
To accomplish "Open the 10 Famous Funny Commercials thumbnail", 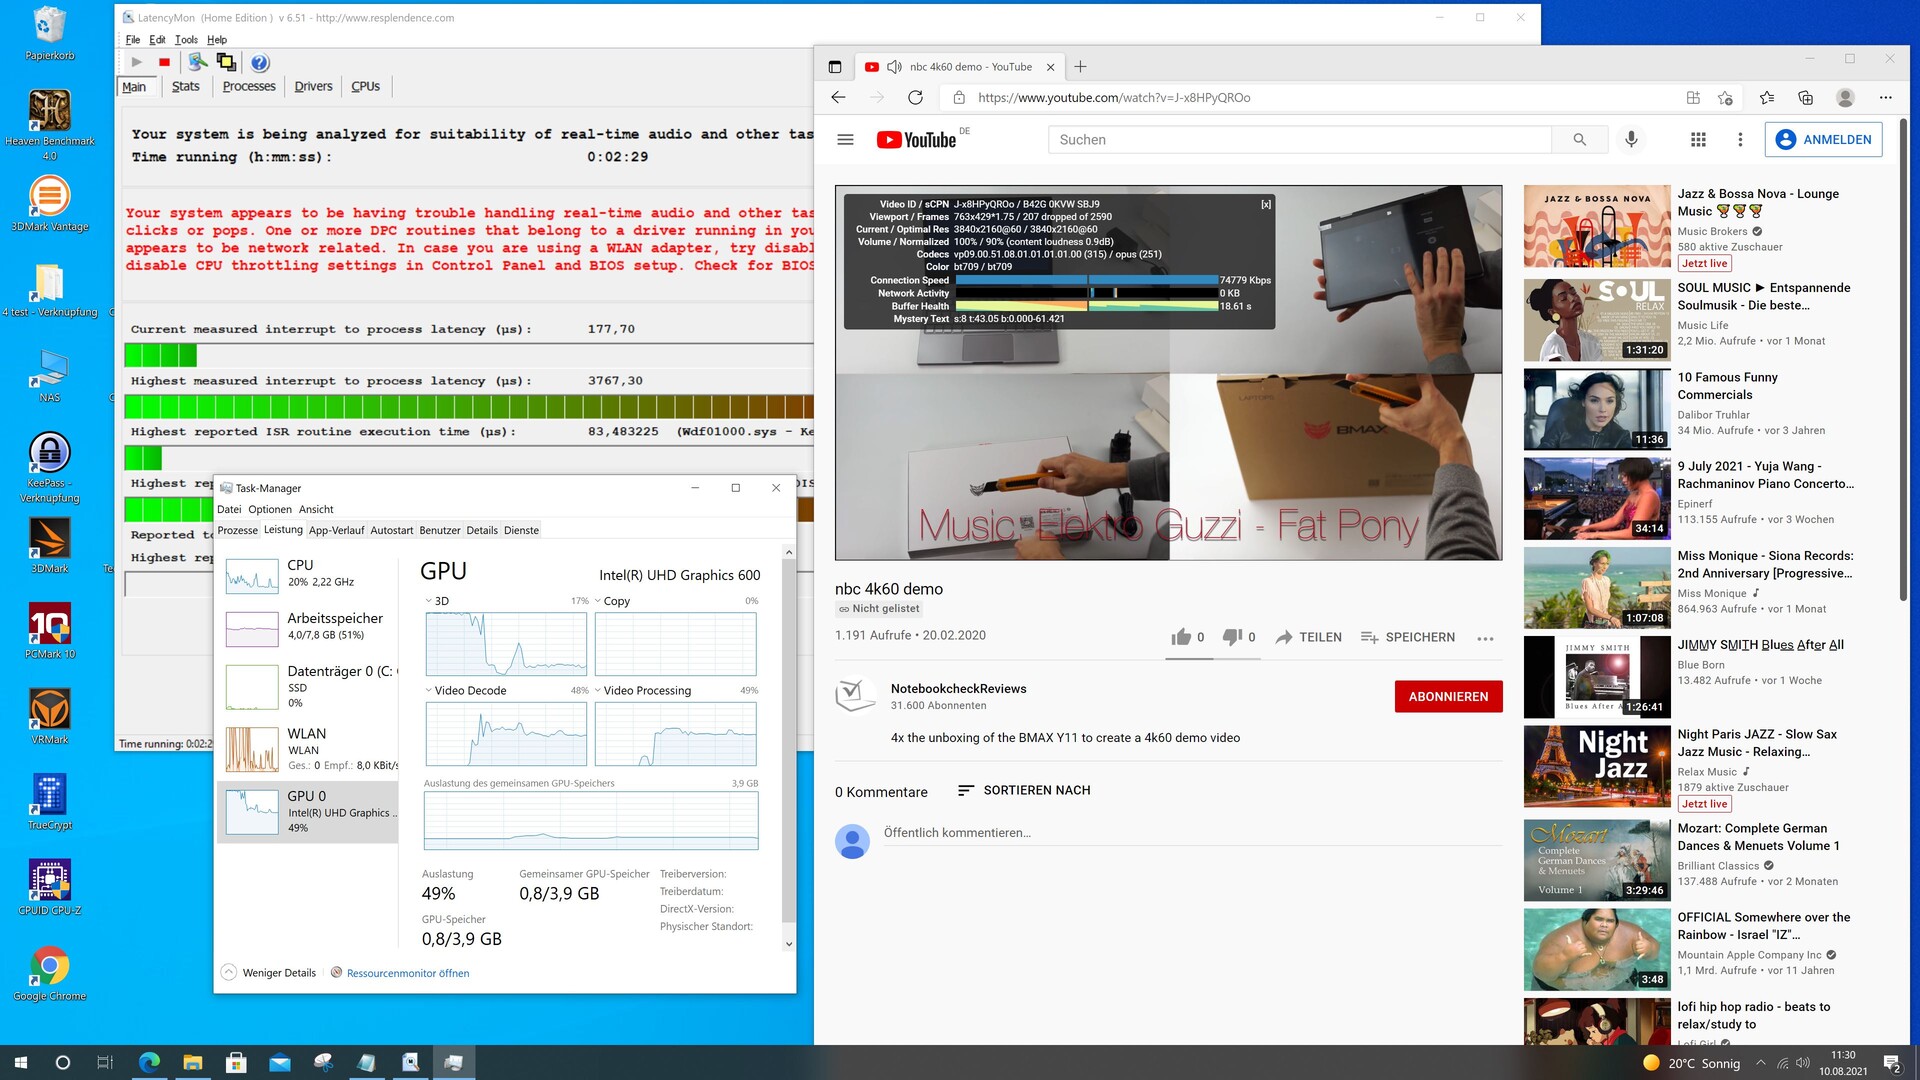I will click(1596, 409).
